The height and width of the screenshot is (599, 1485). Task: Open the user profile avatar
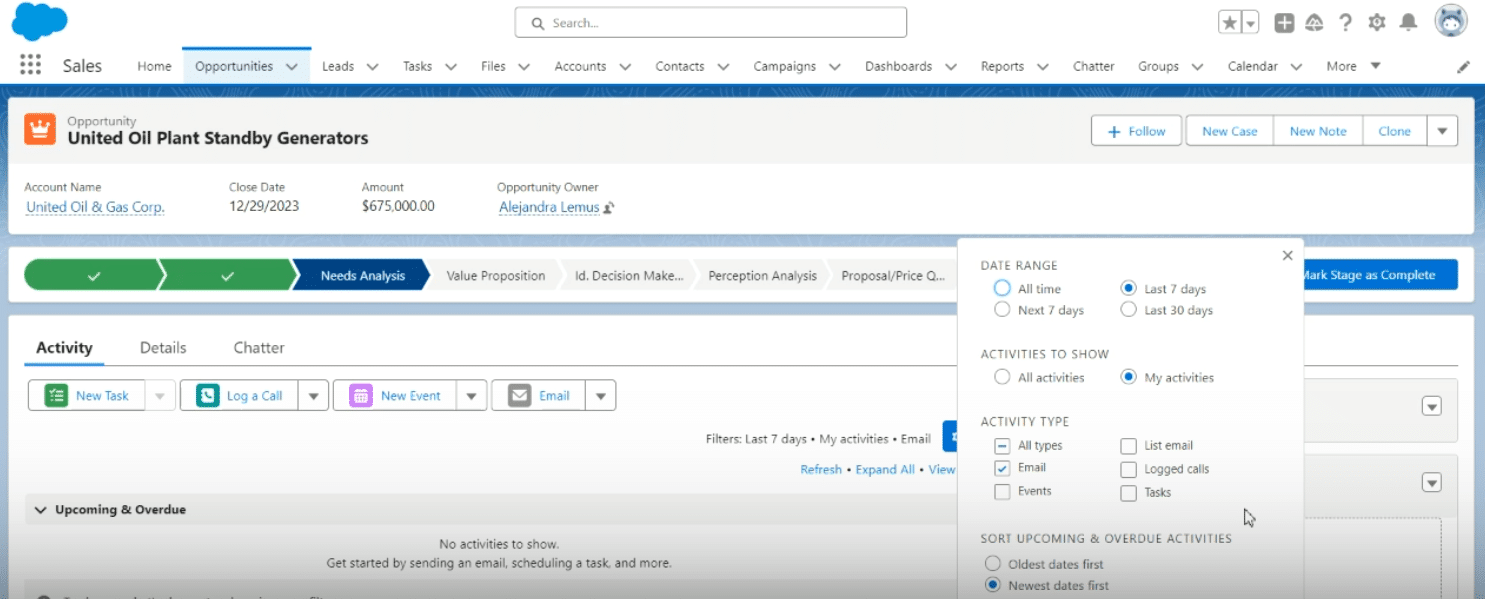[1451, 21]
